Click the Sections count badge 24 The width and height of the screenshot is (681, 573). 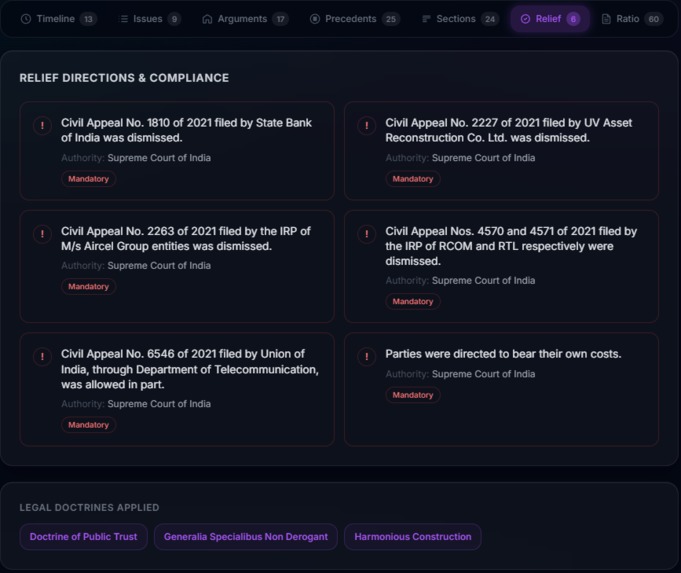490,19
